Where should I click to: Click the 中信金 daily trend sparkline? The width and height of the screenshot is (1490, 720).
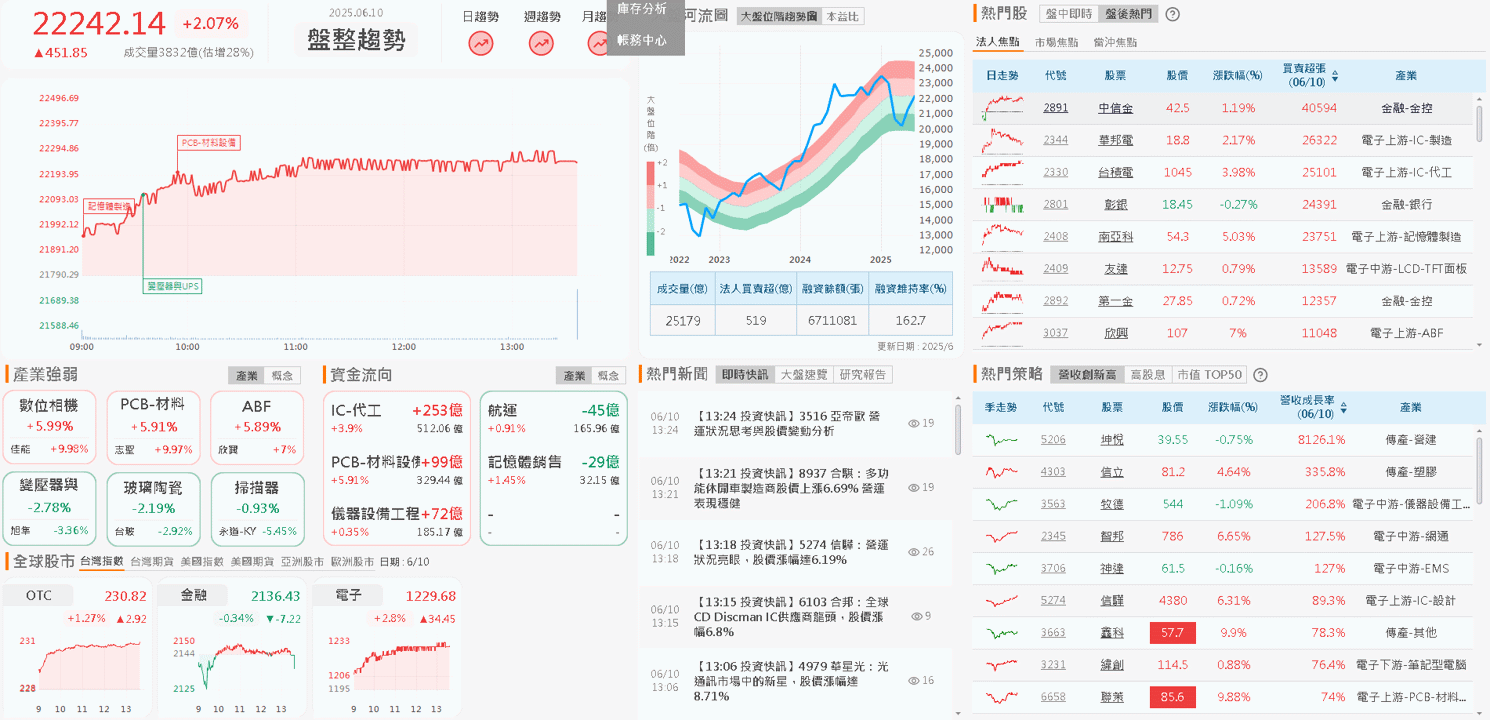(x=1003, y=107)
